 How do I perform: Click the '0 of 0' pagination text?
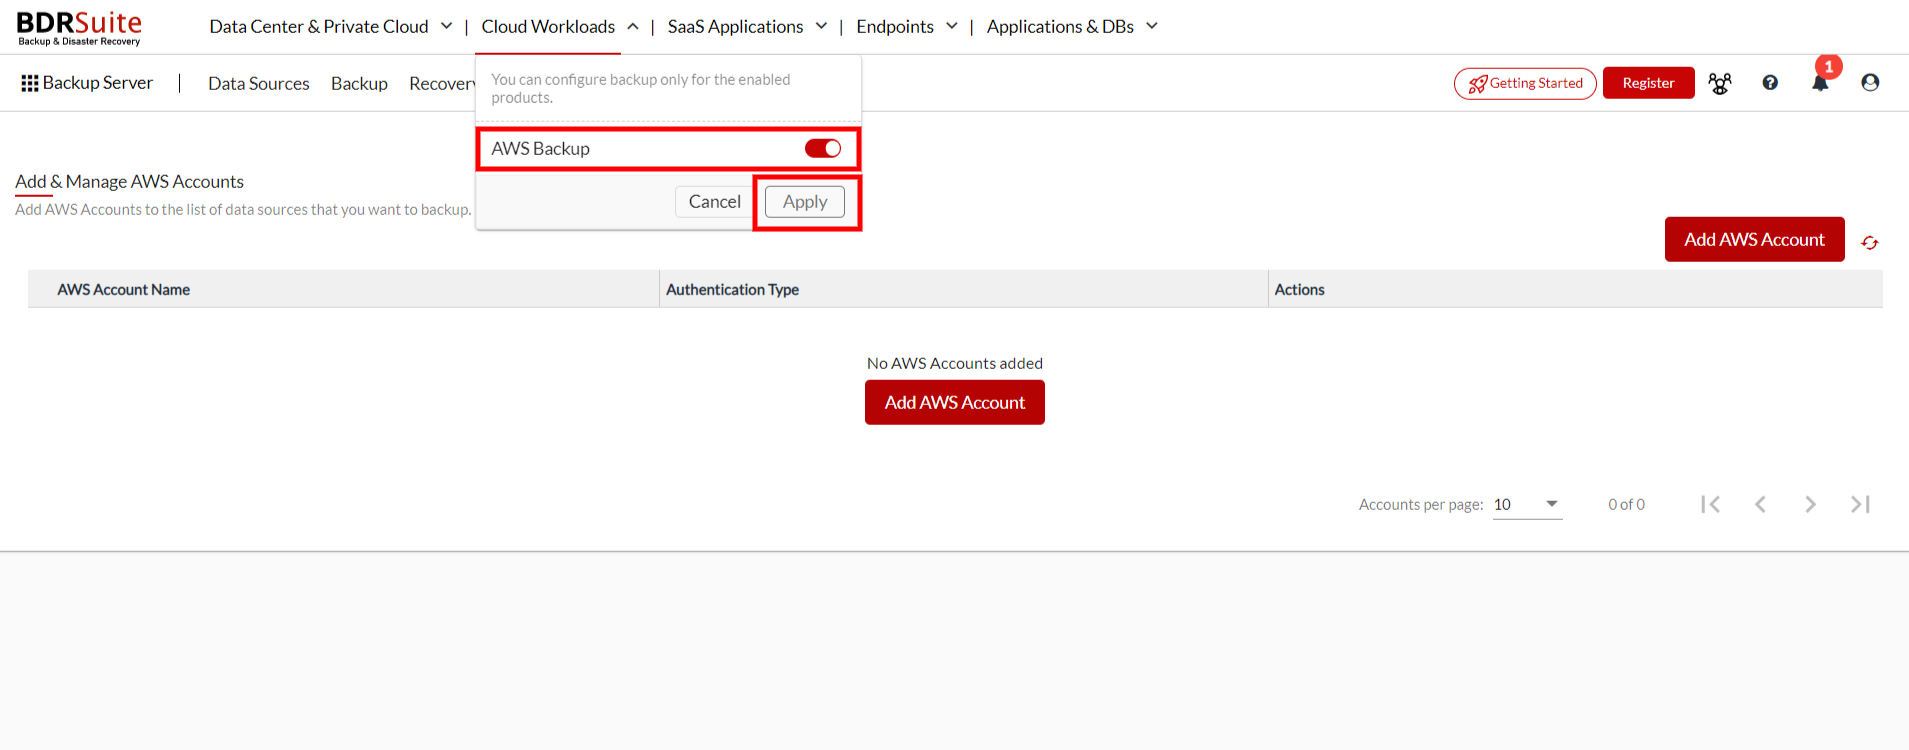[1626, 504]
